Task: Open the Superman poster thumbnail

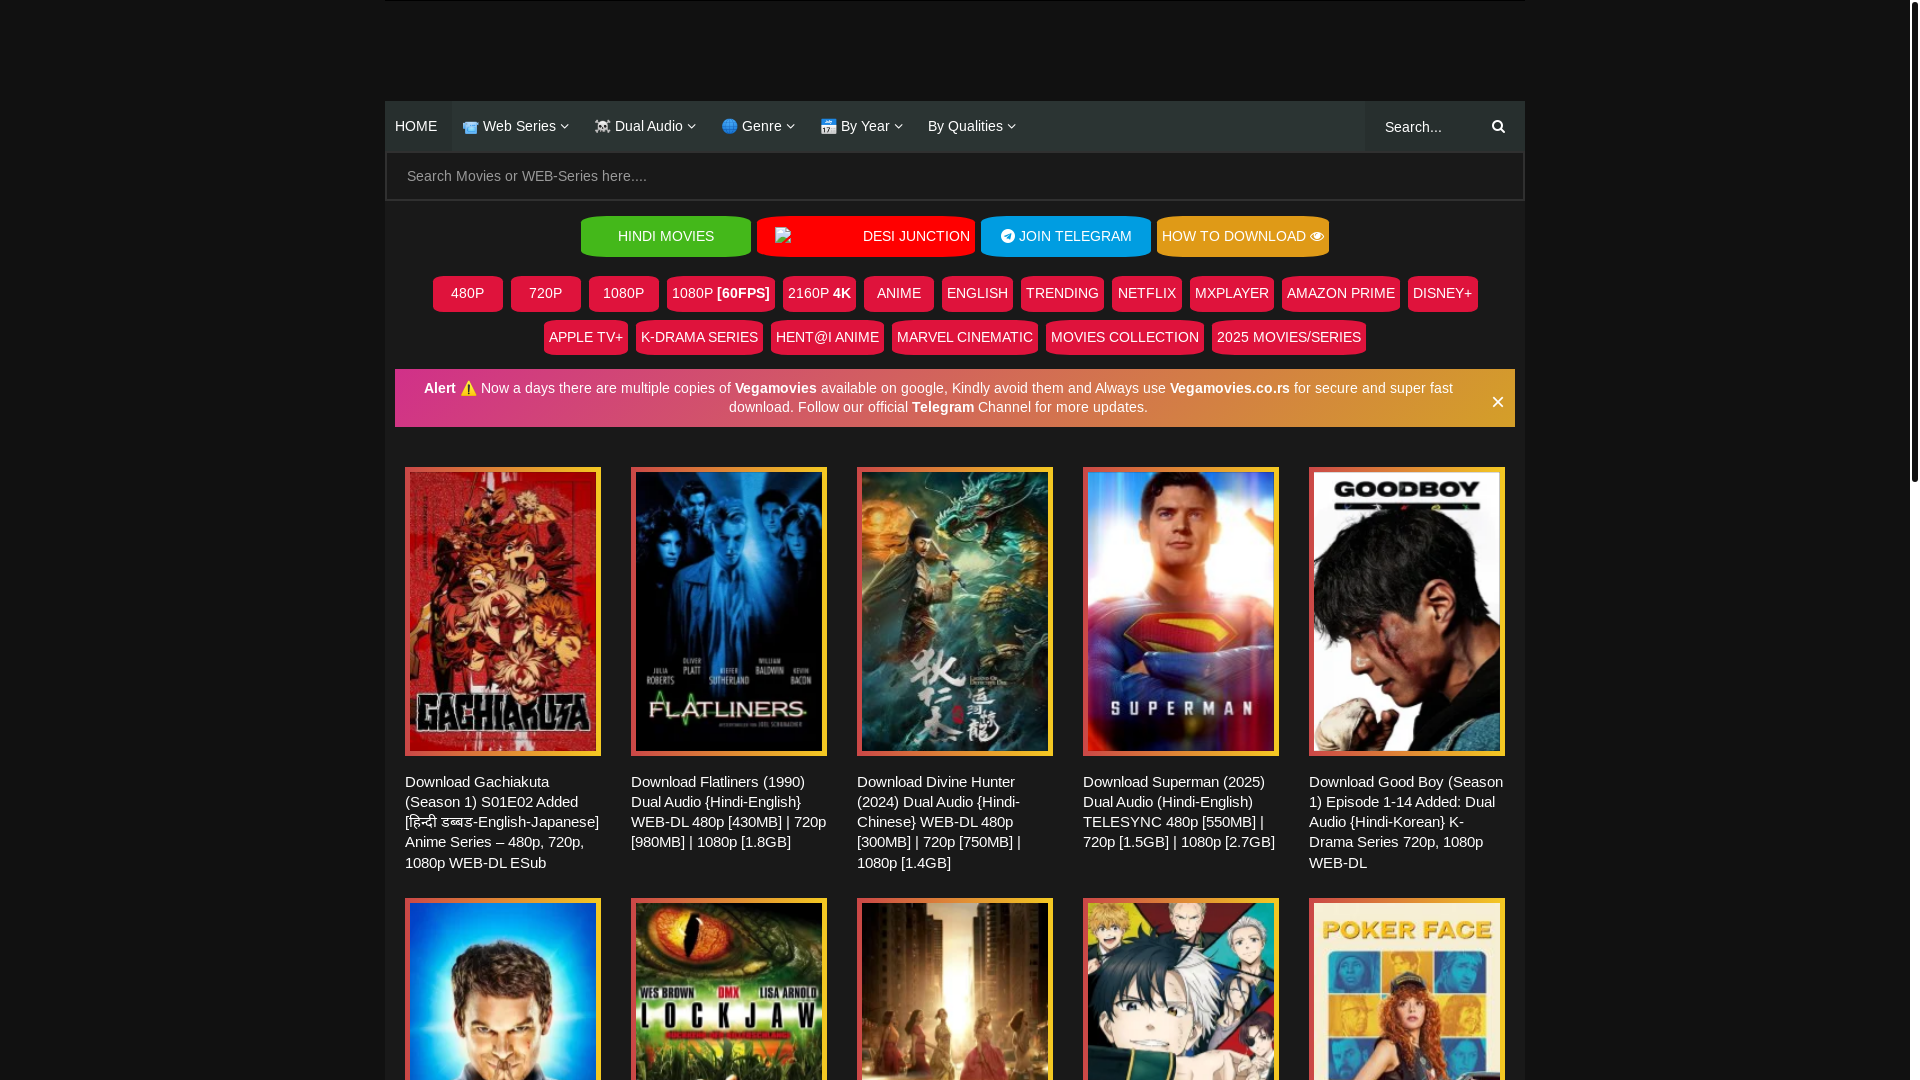Action: point(1181,611)
